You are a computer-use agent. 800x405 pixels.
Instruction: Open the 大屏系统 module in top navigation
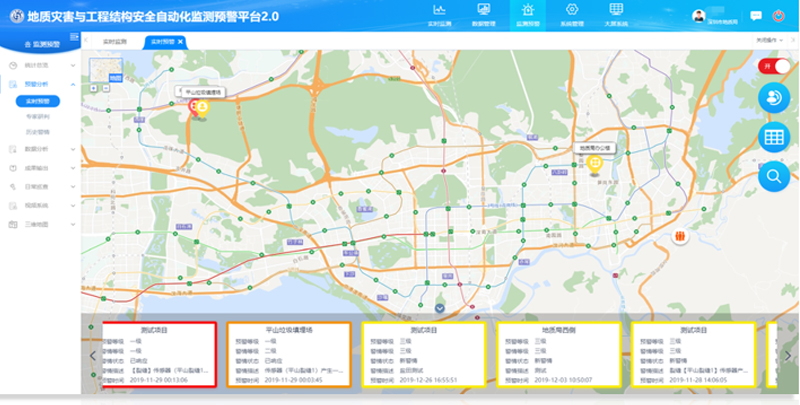pos(617,14)
